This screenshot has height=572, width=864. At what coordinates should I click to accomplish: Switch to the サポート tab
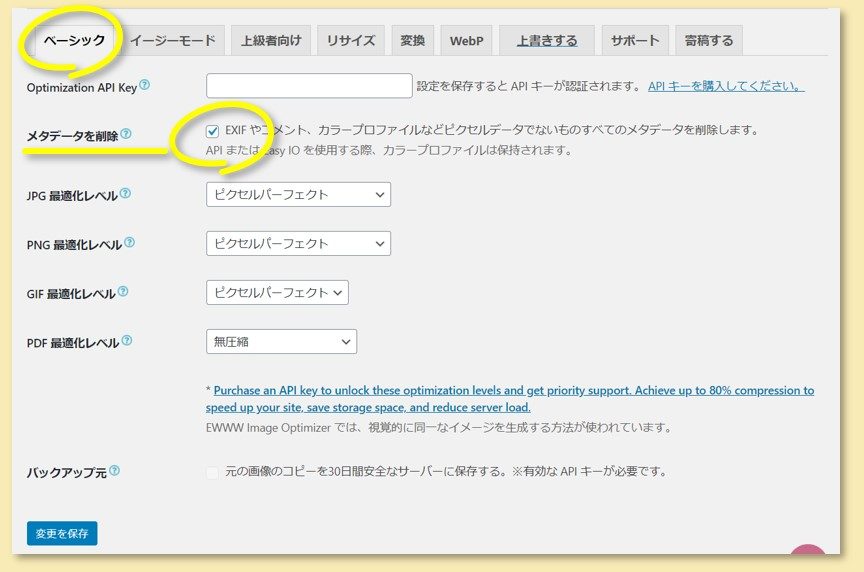click(635, 40)
